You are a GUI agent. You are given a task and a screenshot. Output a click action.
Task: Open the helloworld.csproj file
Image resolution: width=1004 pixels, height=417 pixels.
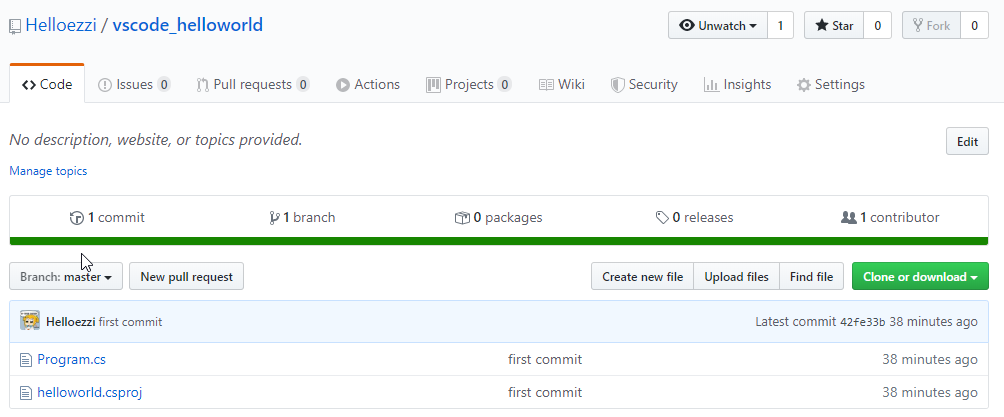(90, 392)
